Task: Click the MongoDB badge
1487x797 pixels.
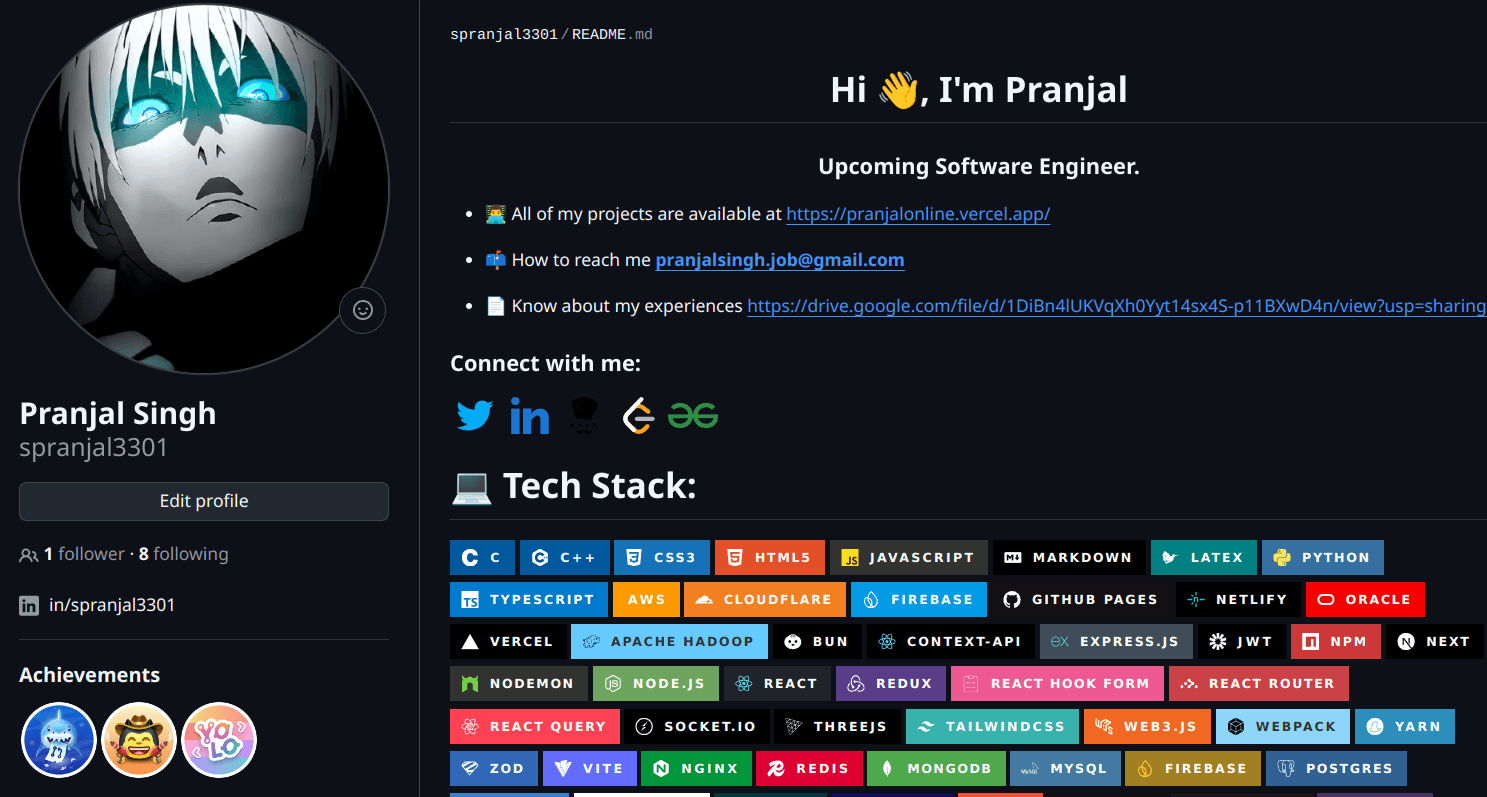Action: pos(936,768)
